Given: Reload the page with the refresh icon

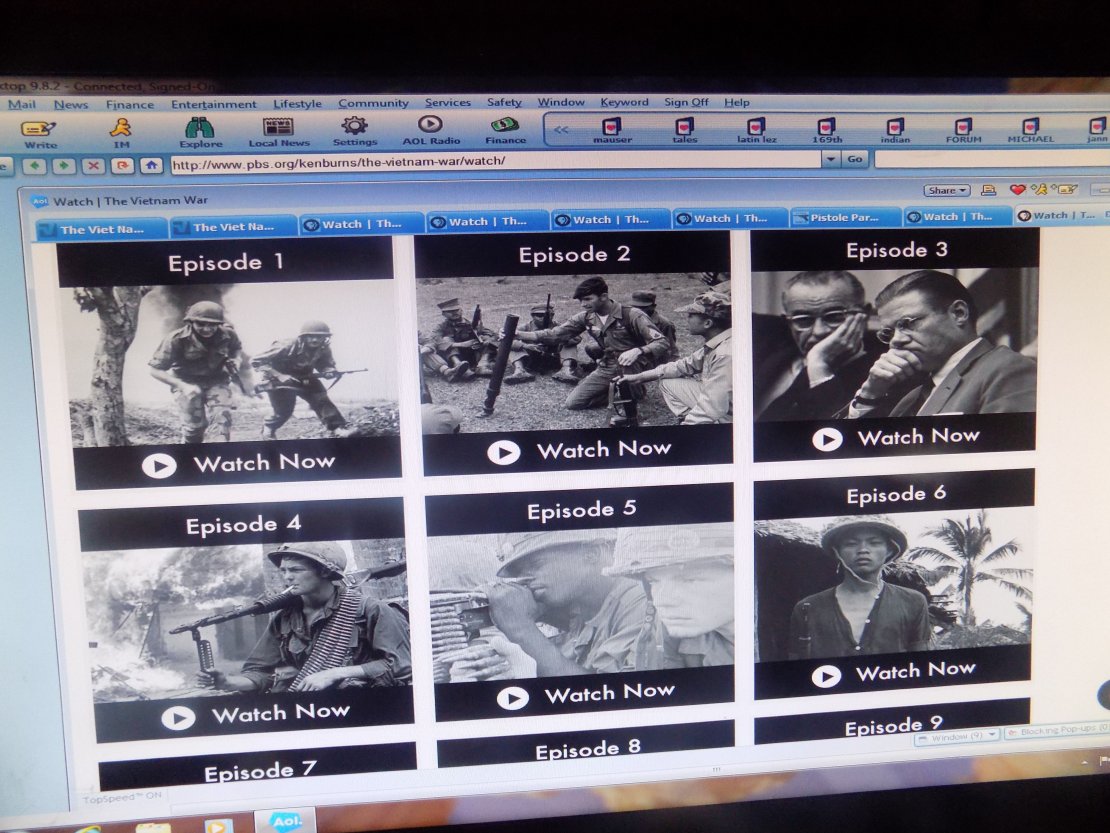Looking at the screenshot, I should [x=122, y=166].
